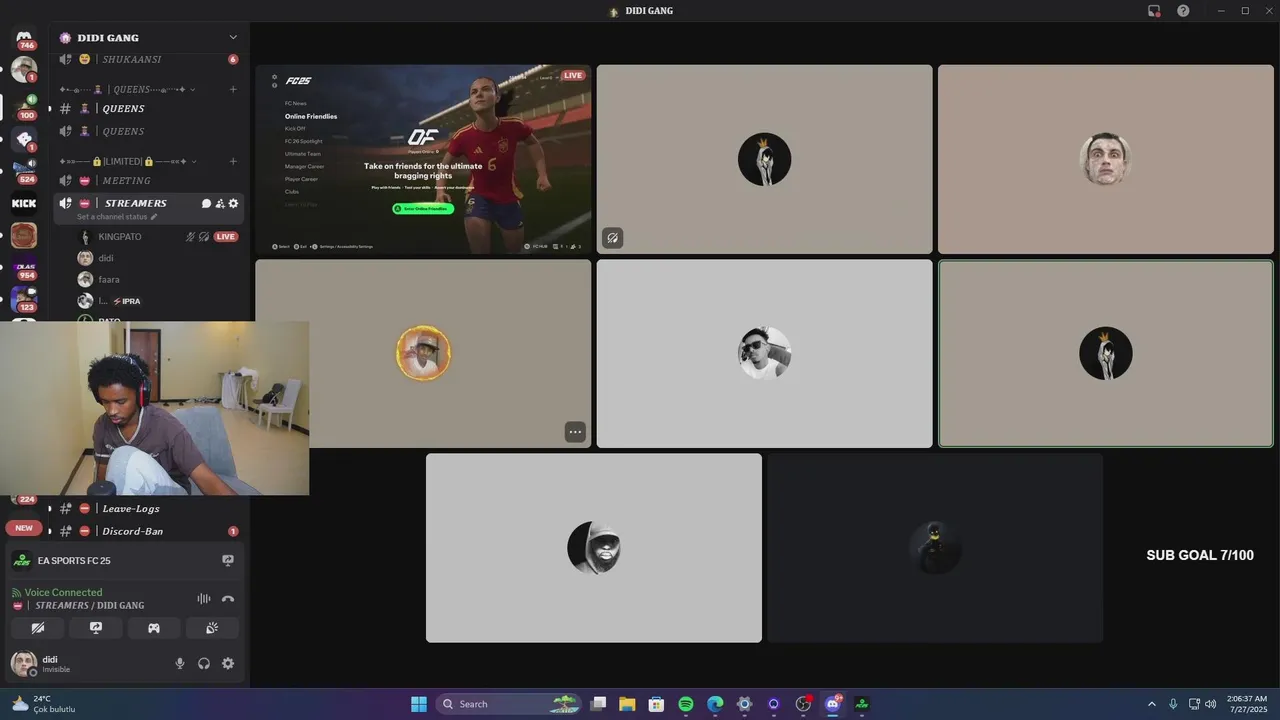Toggle deafen headphones icon
Screen dimensions: 1280x720
coord(204,663)
